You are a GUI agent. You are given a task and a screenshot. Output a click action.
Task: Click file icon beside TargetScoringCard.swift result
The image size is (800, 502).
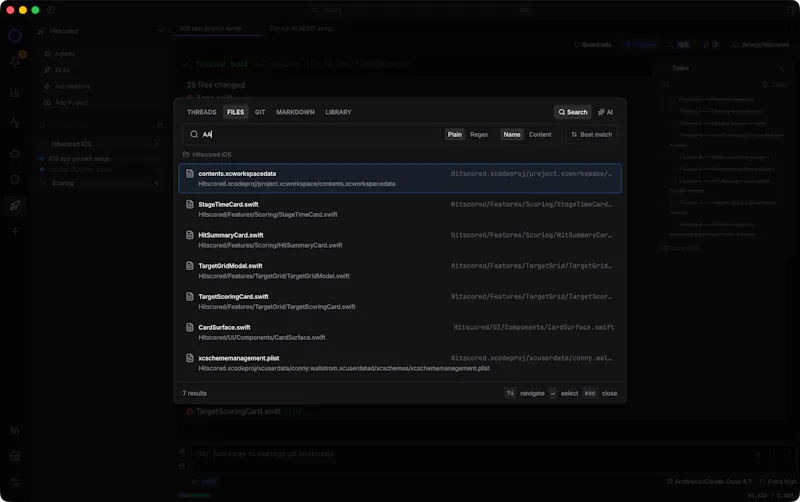tap(190, 296)
